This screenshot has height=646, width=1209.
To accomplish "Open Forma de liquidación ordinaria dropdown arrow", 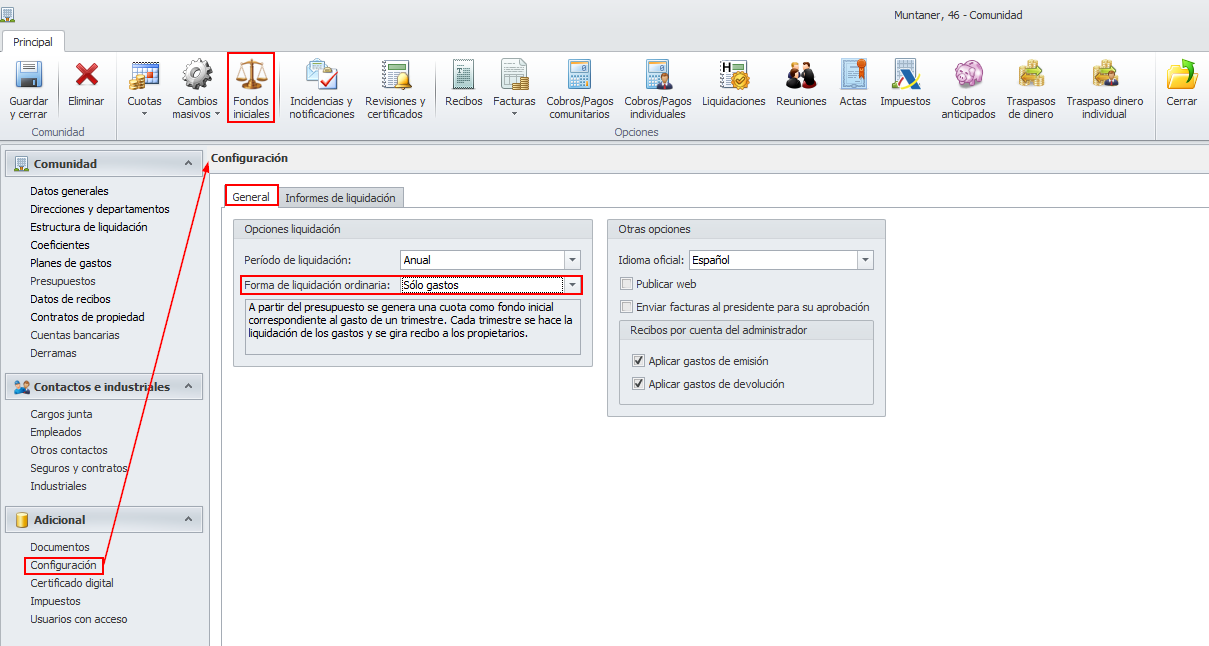I will [x=572, y=285].
